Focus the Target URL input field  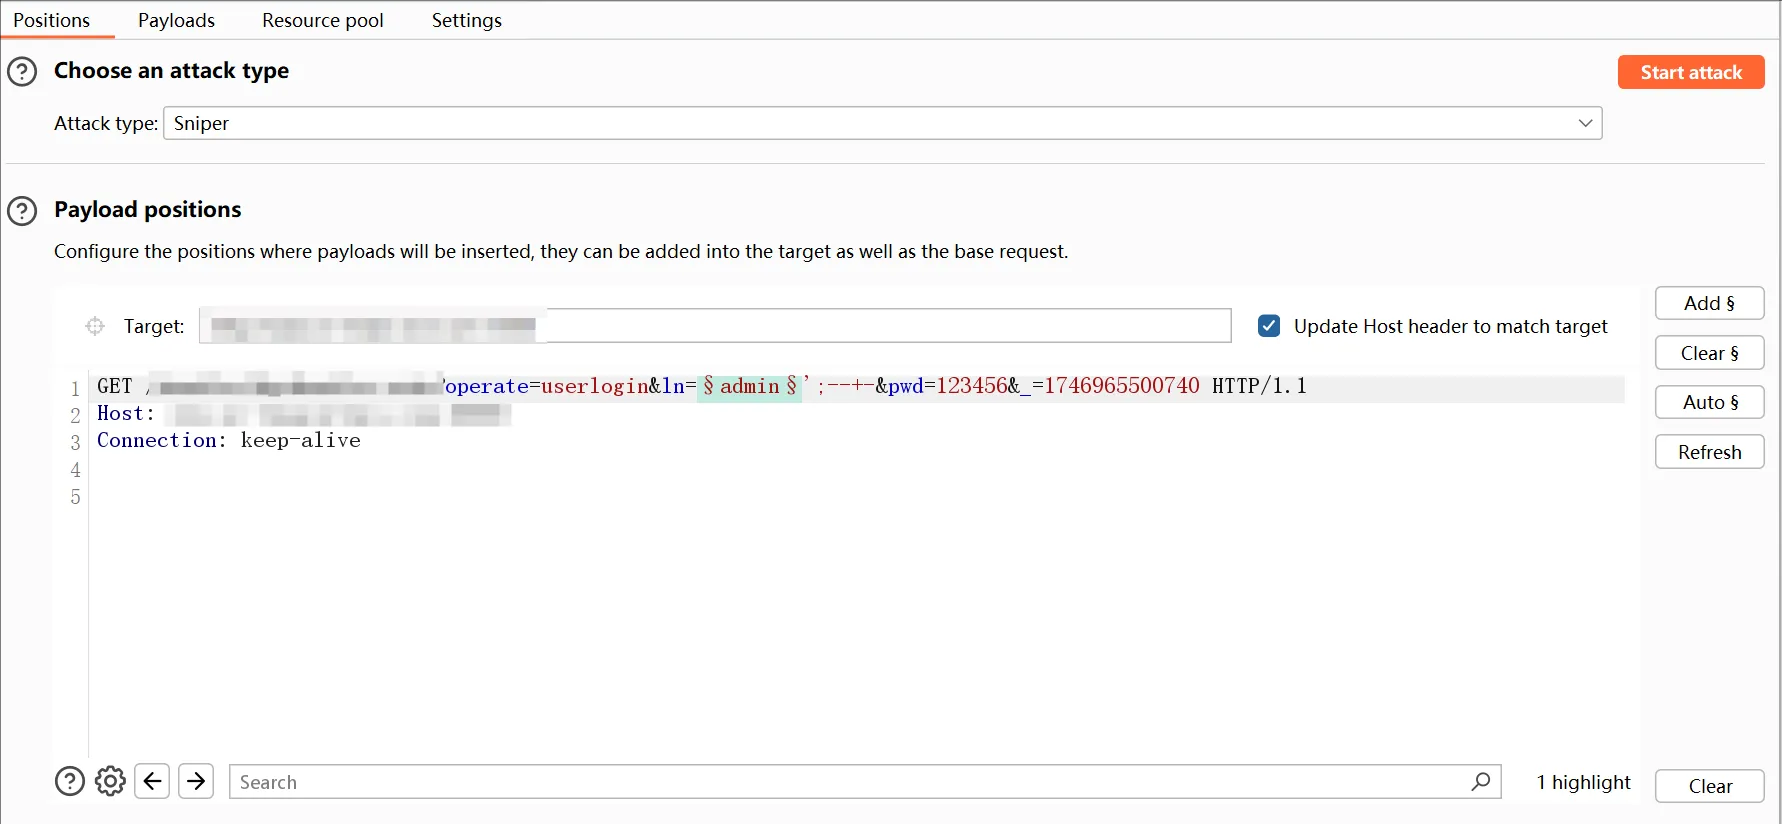tap(715, 326)
